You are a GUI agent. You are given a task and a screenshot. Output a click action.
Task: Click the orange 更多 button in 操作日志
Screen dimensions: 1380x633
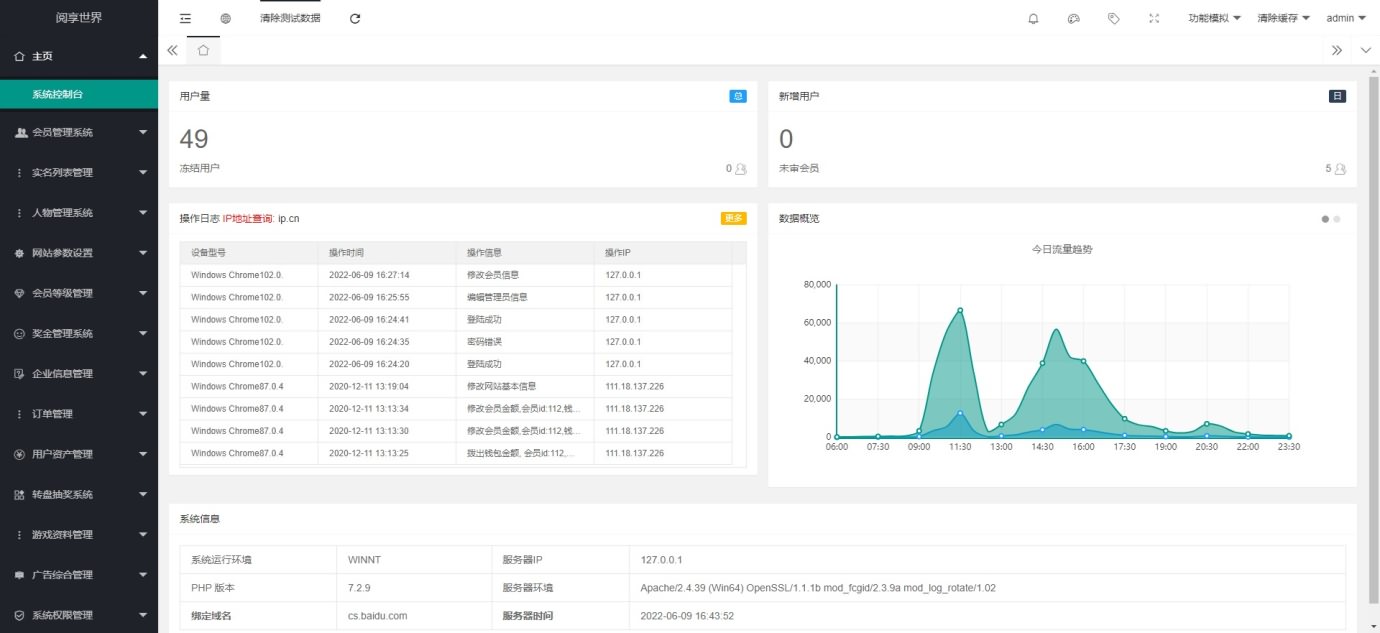coord(733,218)
